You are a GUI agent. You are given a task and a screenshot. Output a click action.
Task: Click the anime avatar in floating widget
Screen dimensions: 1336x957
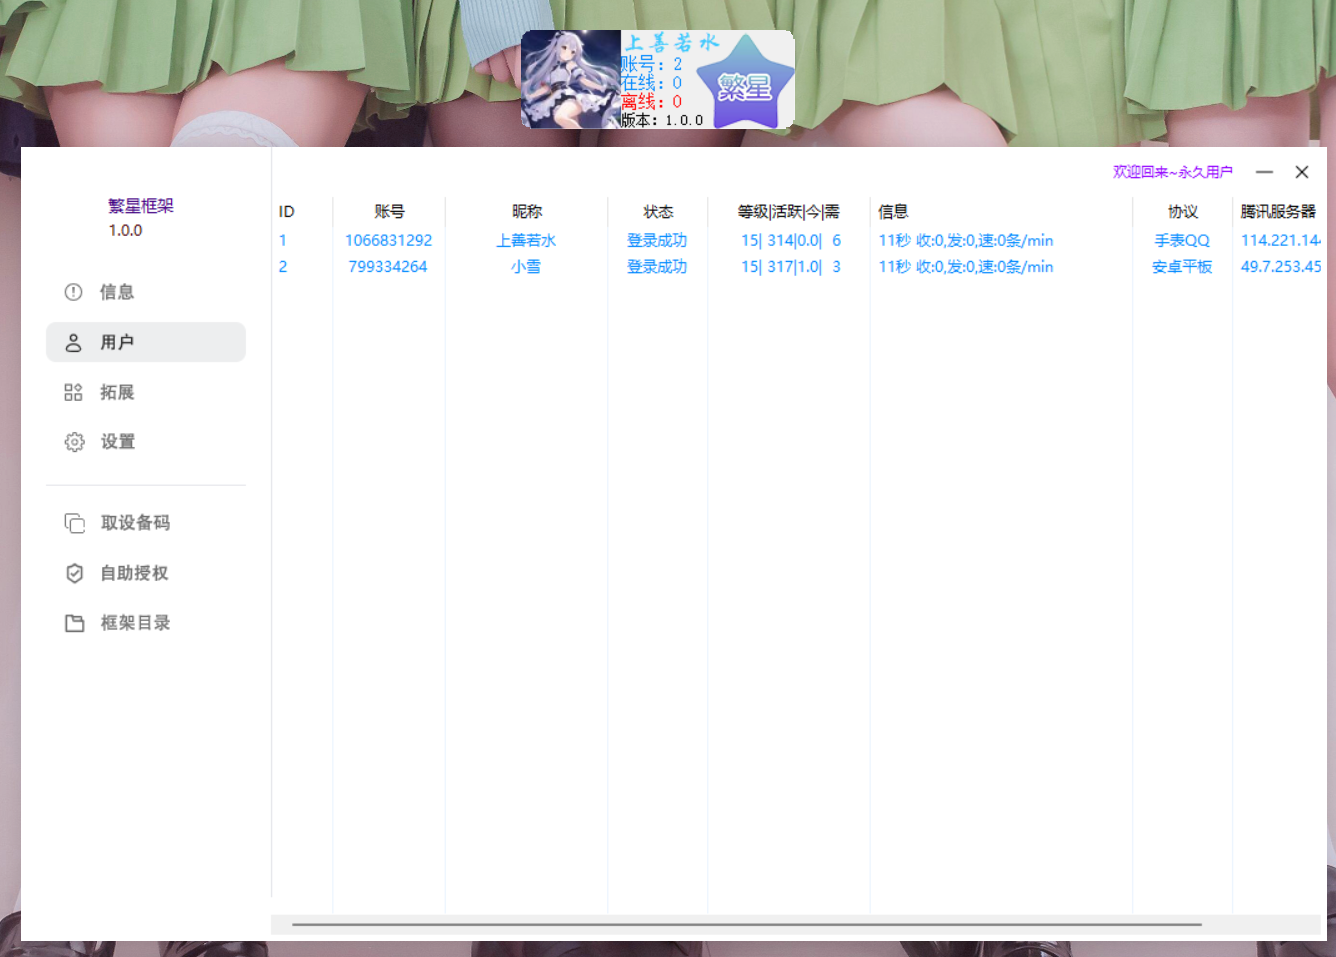pos(571,79)
